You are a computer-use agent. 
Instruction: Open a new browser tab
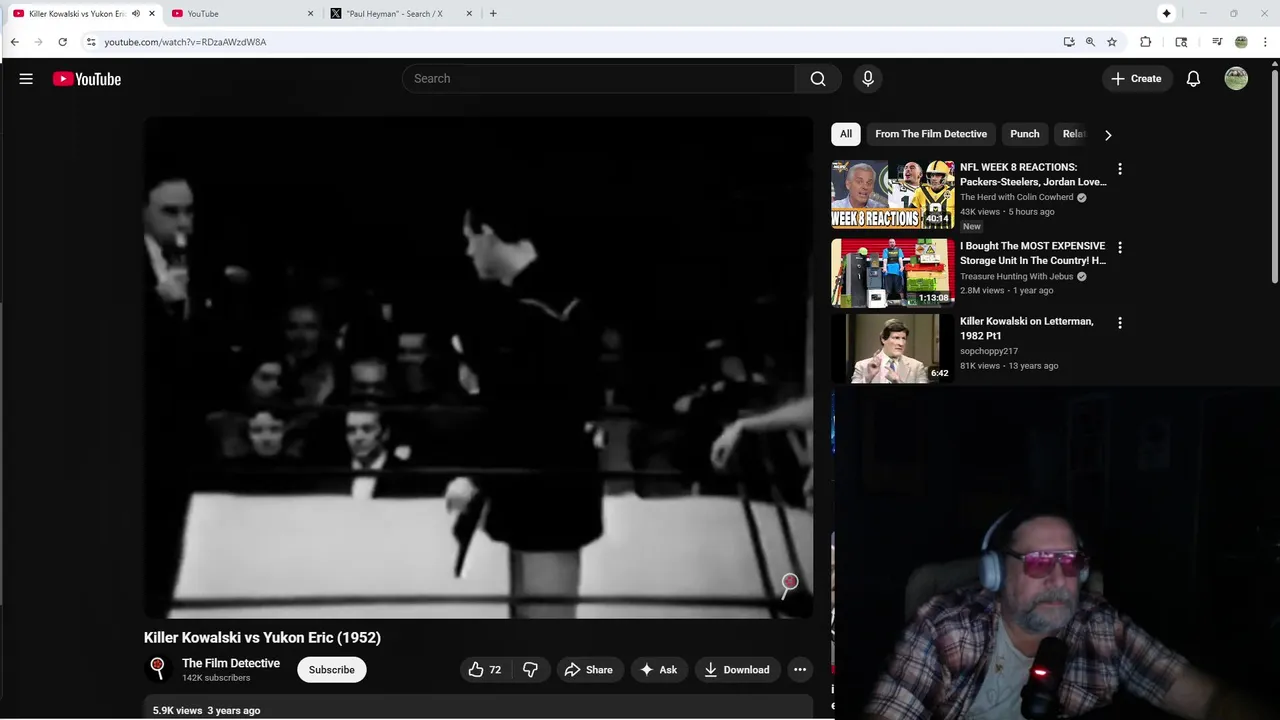click(x=493, y=14)
